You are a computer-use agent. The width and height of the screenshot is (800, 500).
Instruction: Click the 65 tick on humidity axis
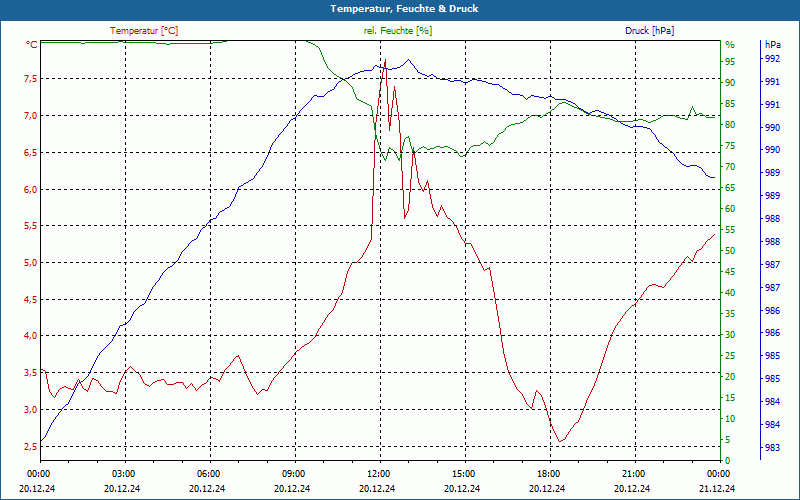(730, 188)
